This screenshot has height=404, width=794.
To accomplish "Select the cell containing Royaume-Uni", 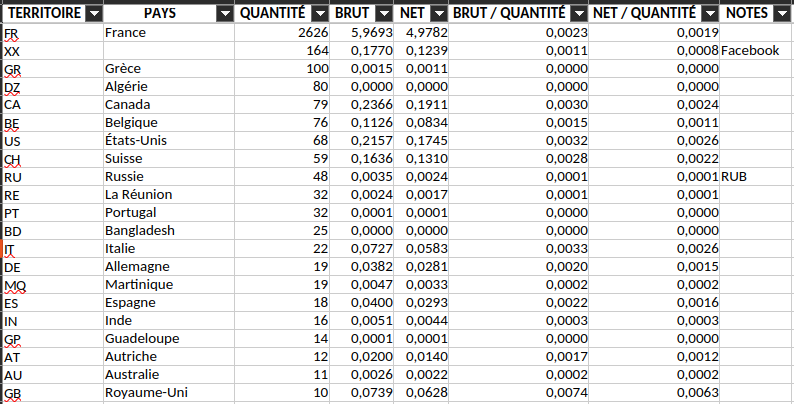I will point(169,393).
